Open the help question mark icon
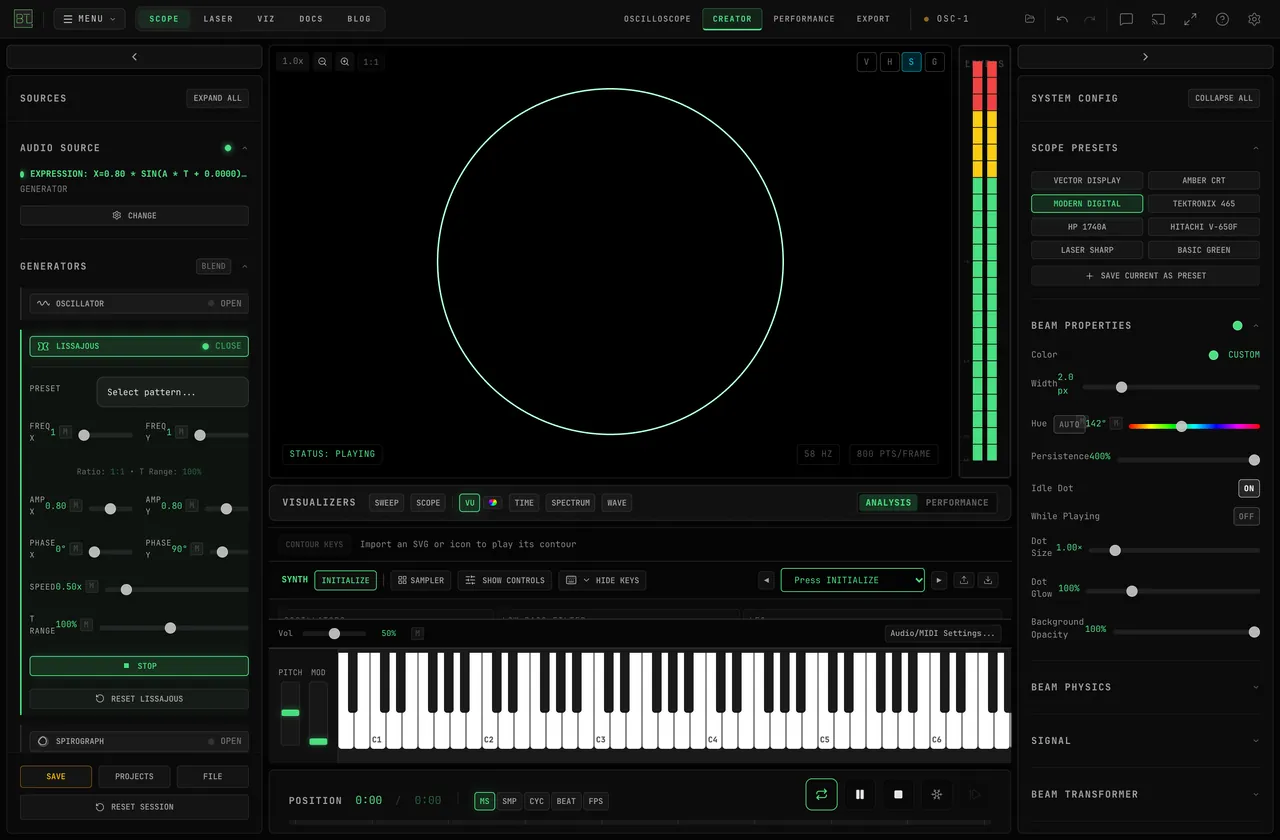This screenshot has width=1280, height=840. click(x=1222, y=19)
